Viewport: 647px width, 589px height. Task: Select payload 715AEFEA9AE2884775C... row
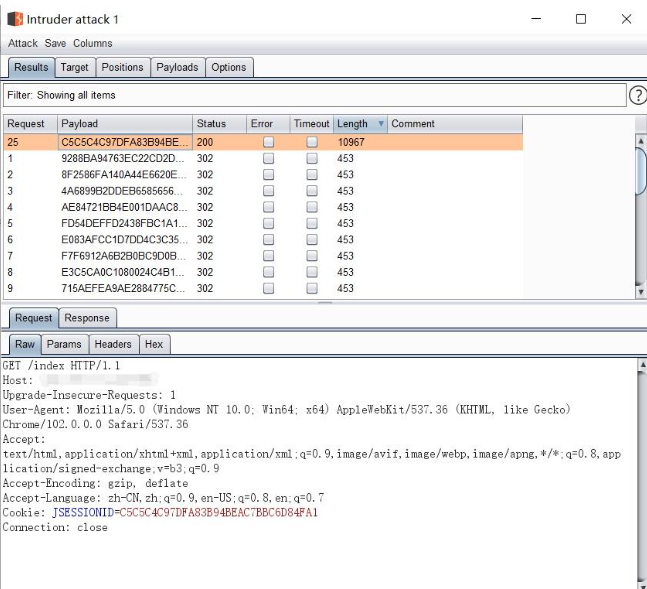[x=263, y=288]
